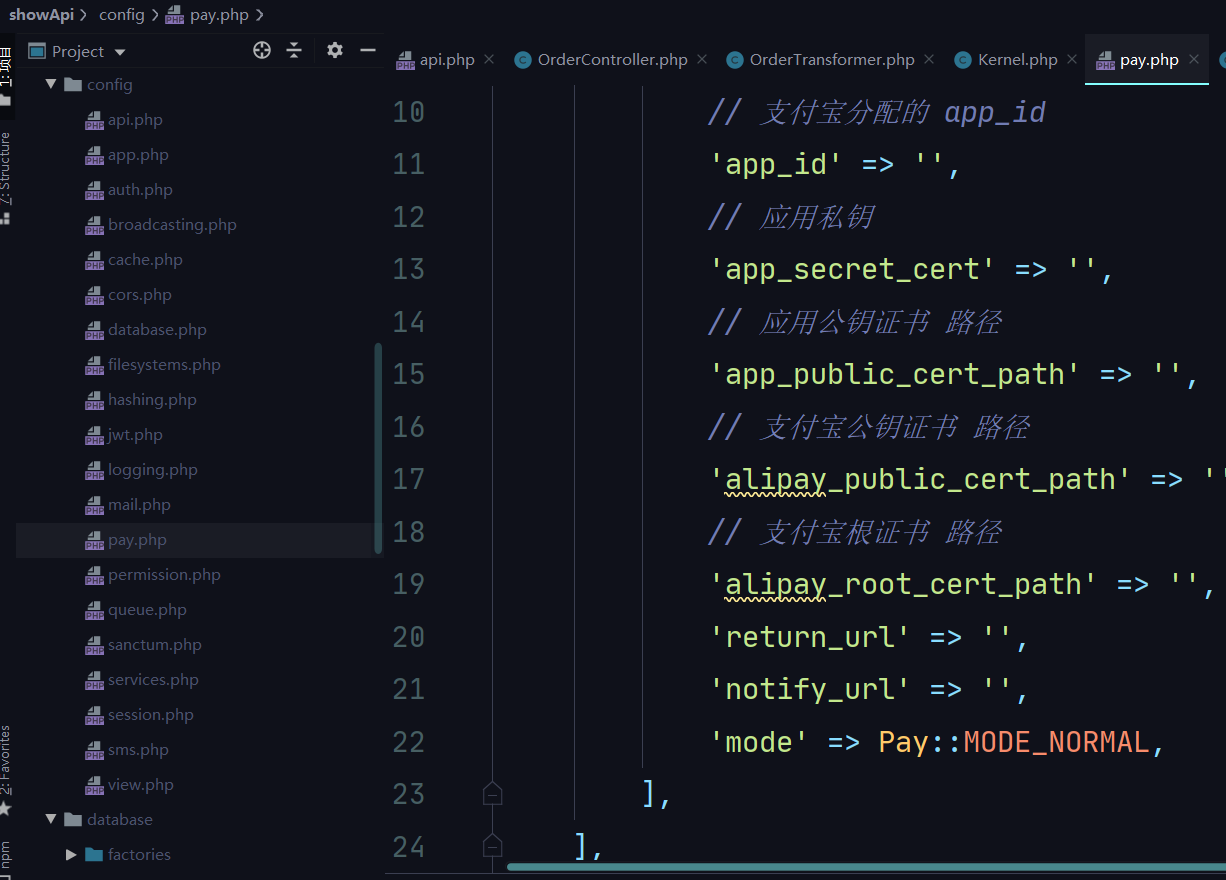Hide the Project panel with minimize icon

click(367, 51)
